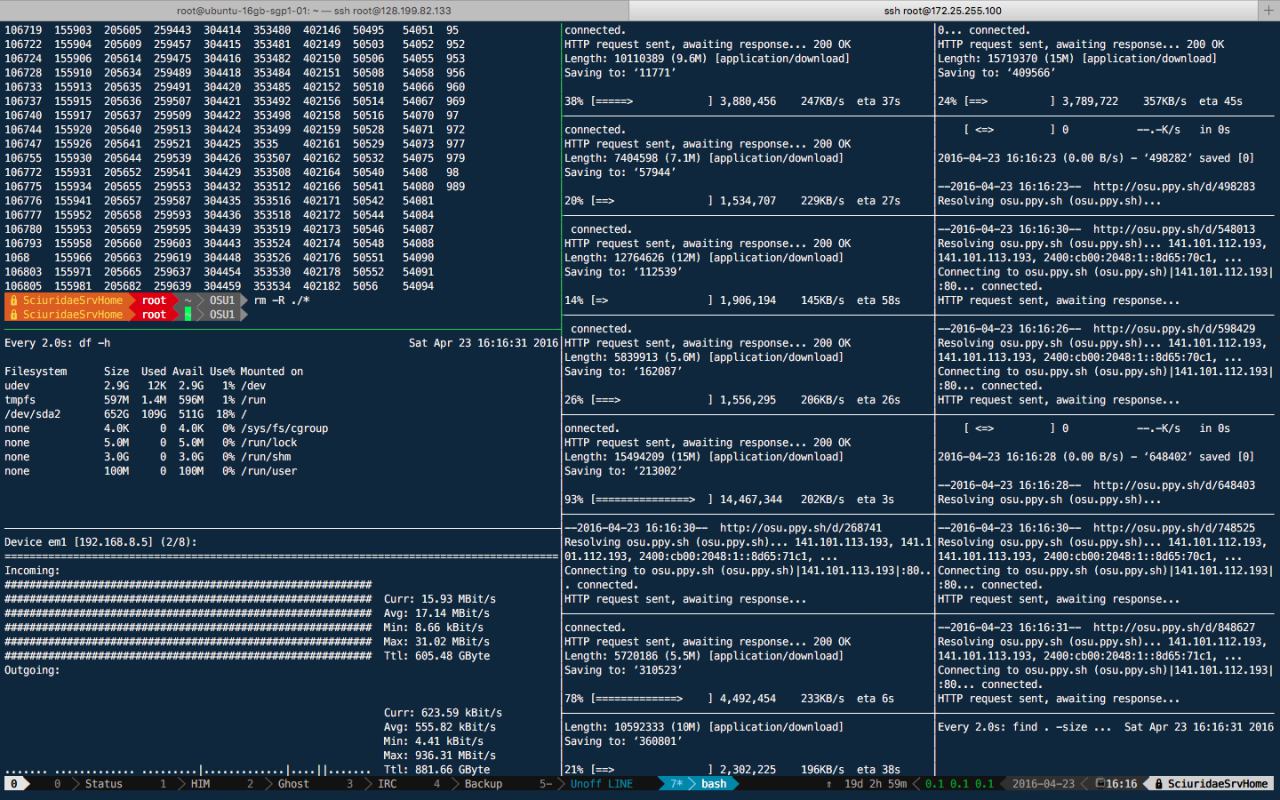This screenshot has width=1280, height=800.
Task: Click the uptime 19d 2h 59m indicator
Action: point(876,784)
